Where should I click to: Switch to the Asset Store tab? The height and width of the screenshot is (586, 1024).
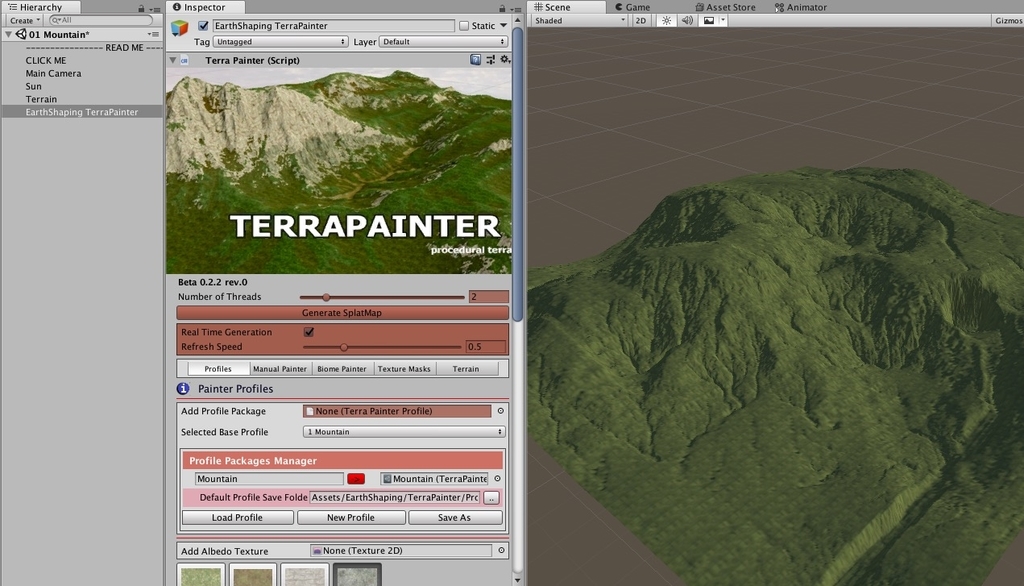[x=725, y=7]
